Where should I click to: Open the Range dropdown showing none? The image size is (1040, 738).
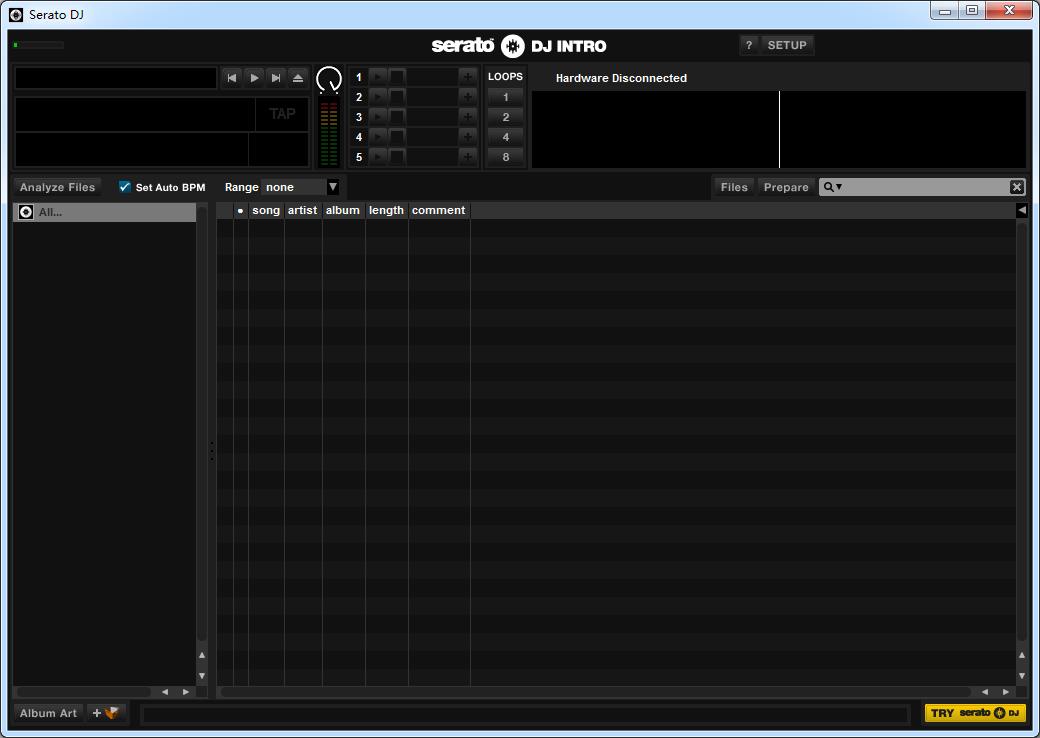300,187
